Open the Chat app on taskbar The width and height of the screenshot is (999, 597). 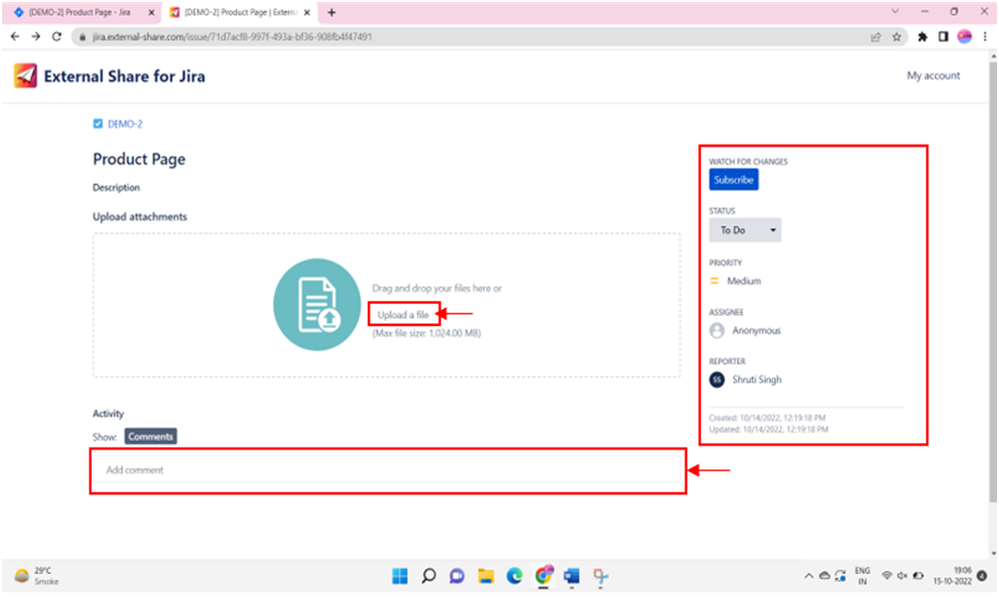click(x=457, y=576)
